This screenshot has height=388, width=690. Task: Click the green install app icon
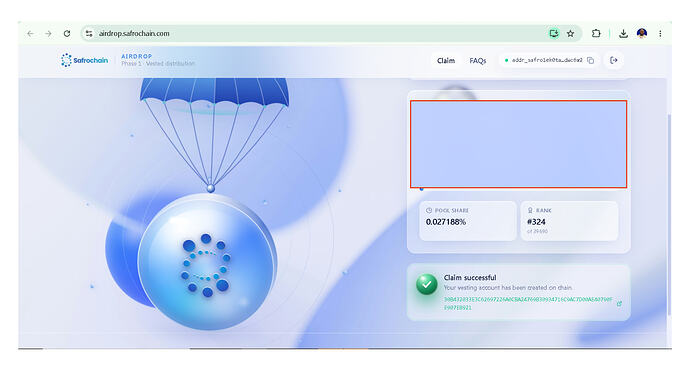click(x=554, y=33)
